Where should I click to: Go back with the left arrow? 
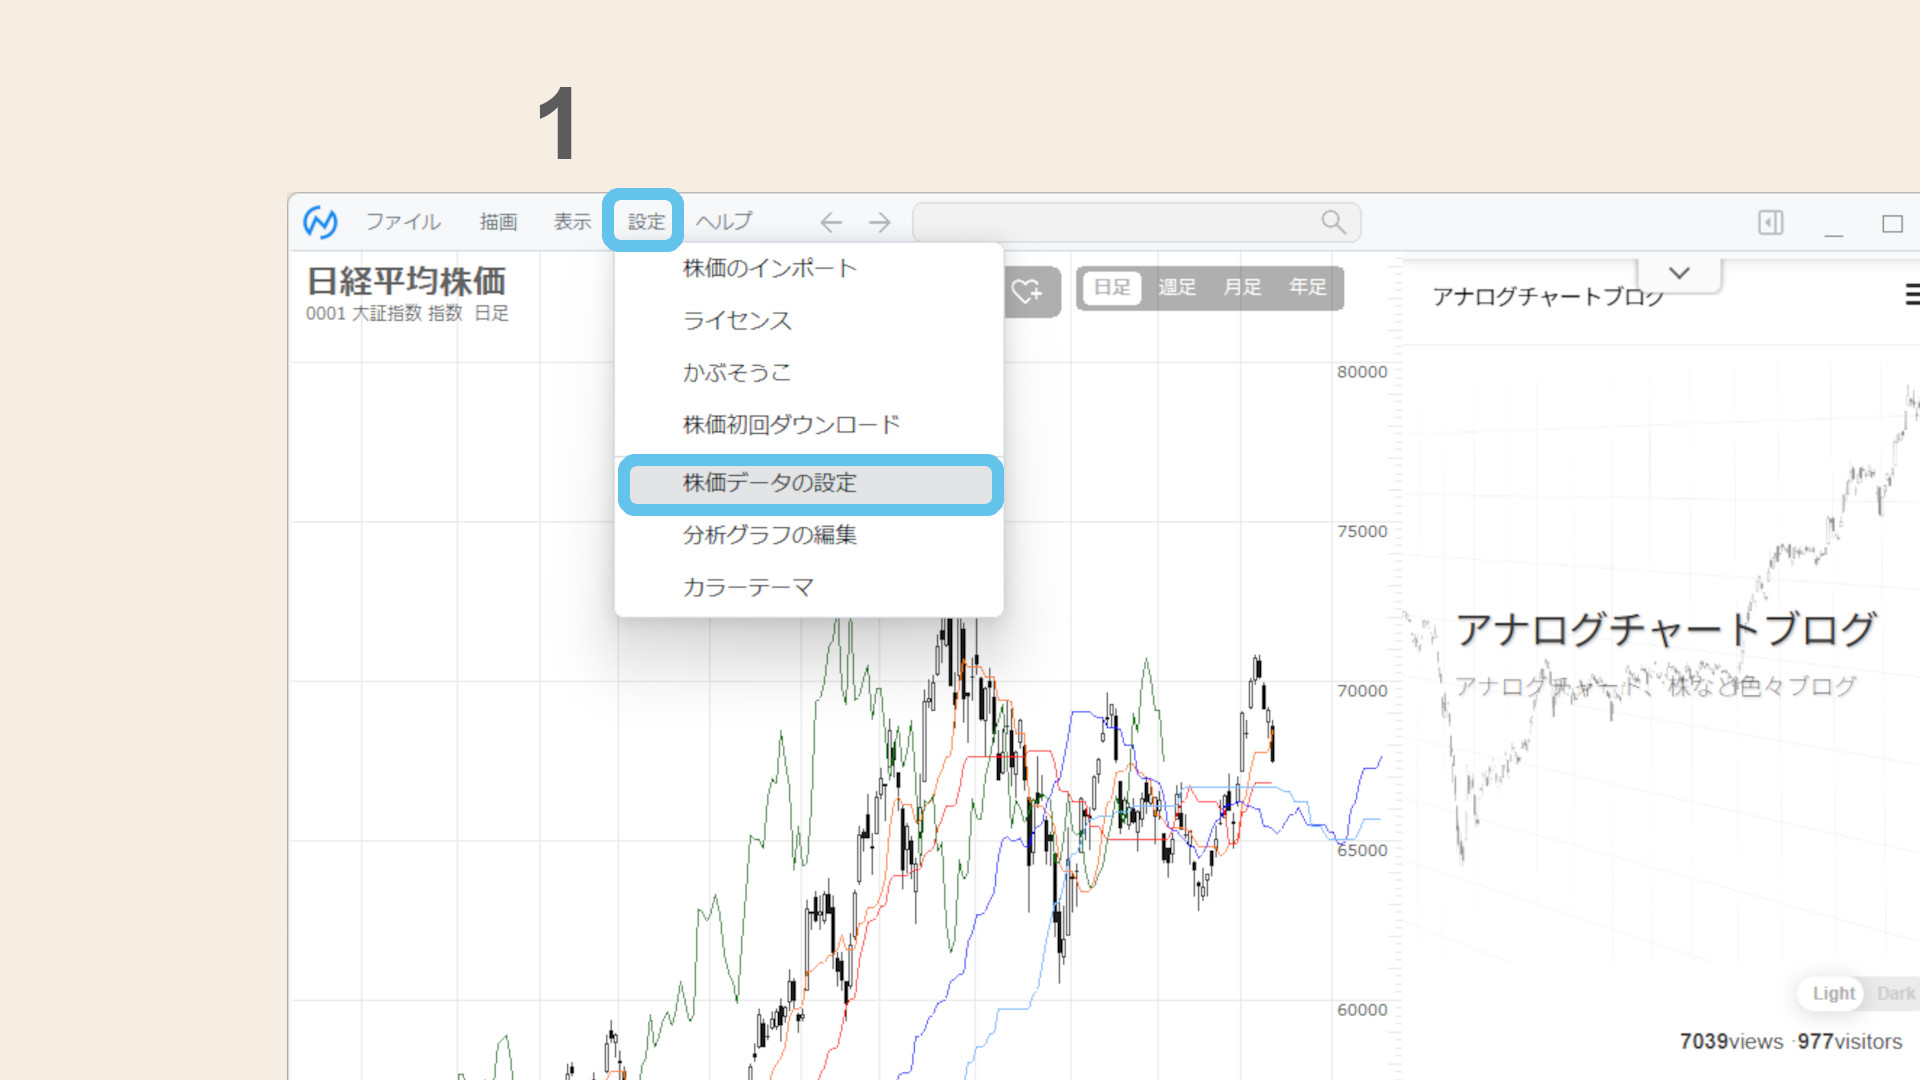(x=831, y=222)
